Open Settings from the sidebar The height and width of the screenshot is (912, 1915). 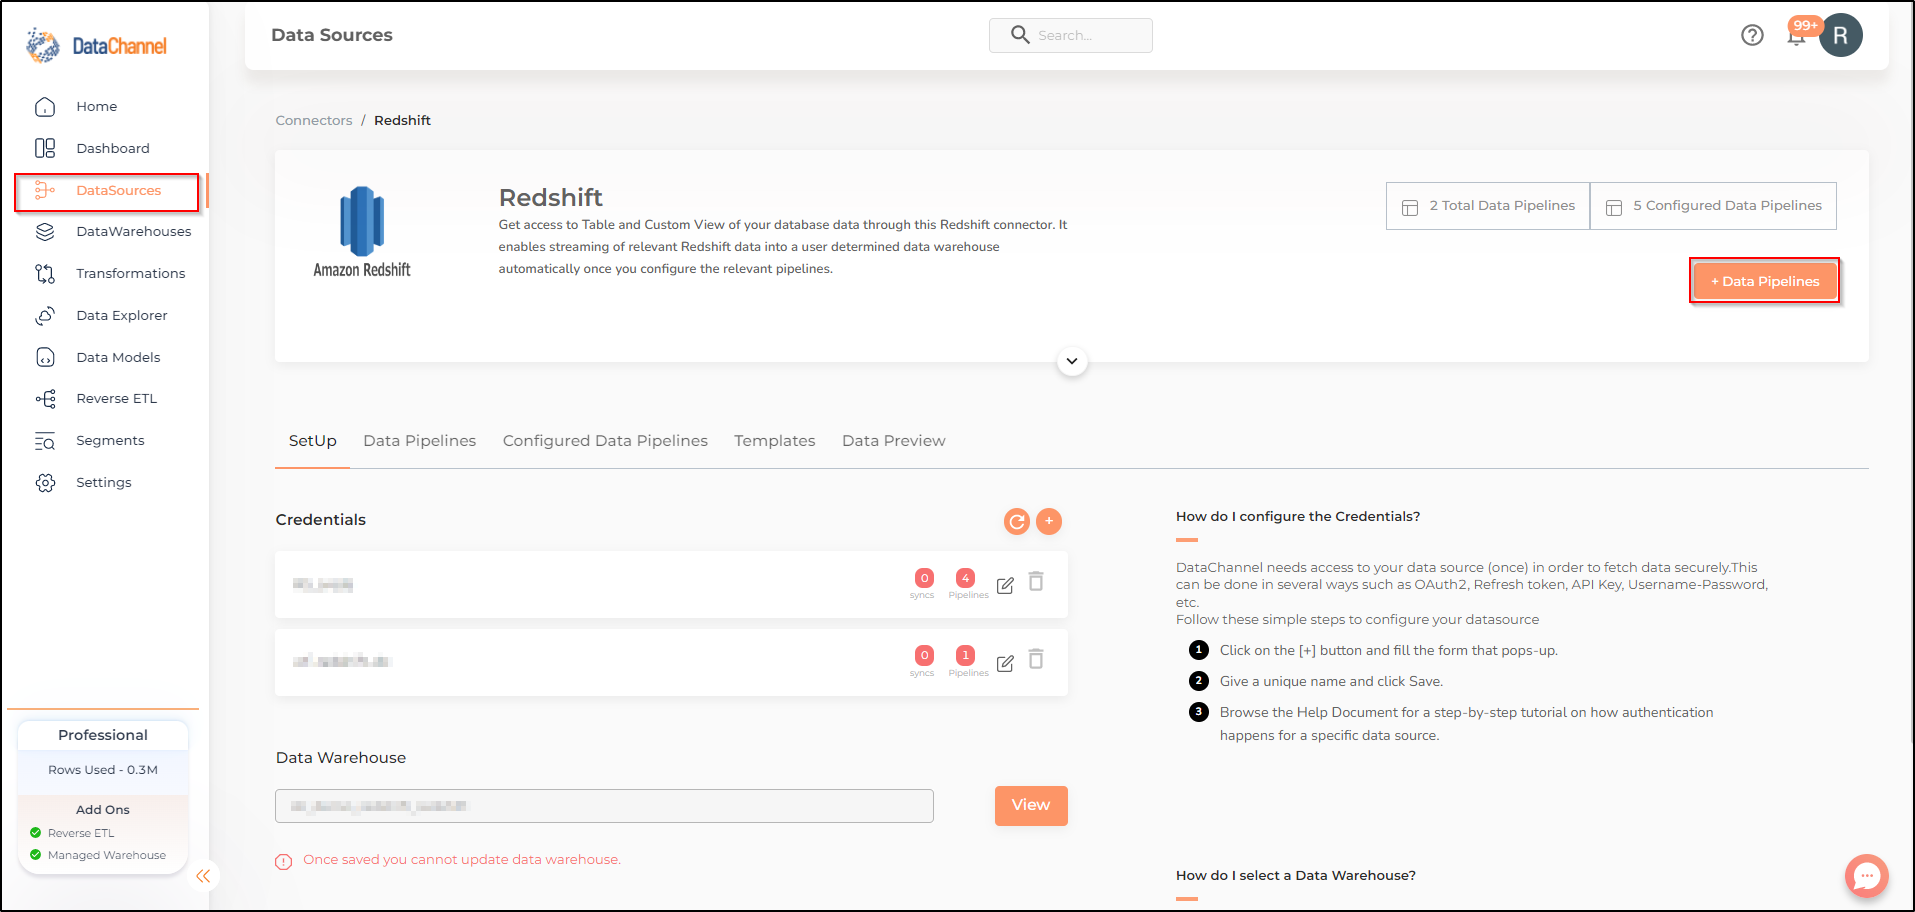click(x=104, y=483)
